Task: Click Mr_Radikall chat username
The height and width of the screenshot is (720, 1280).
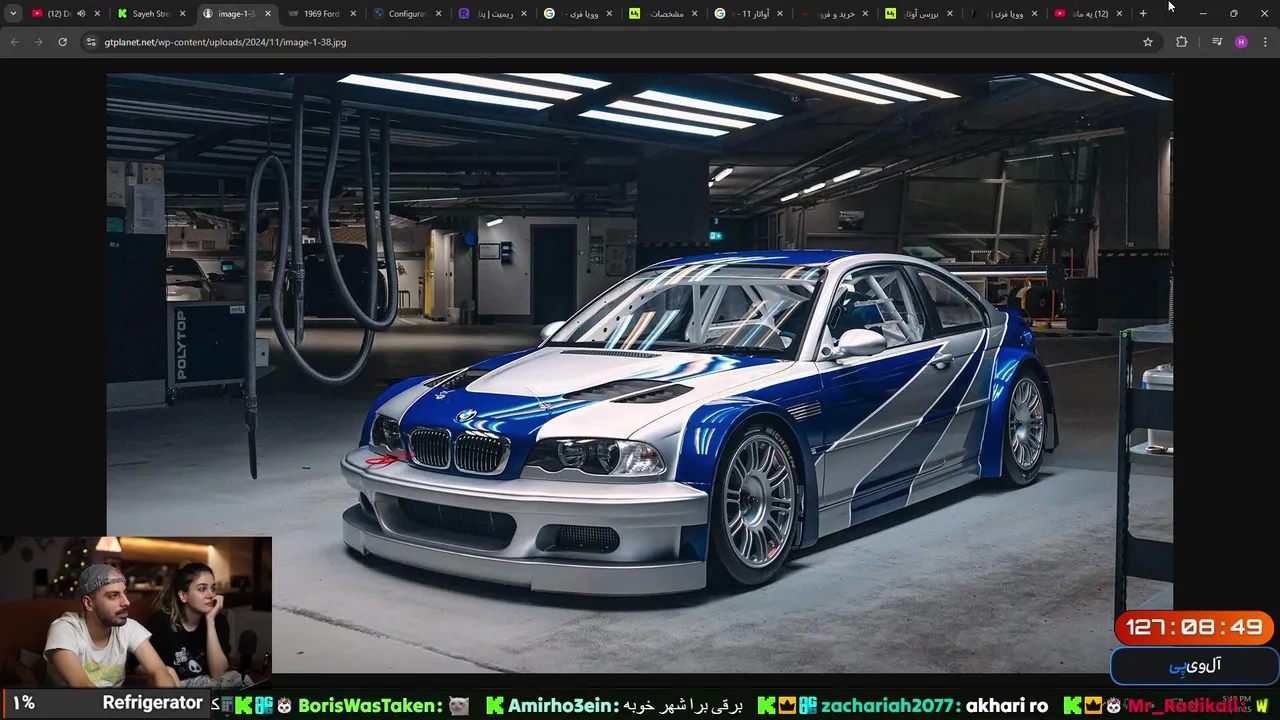Action: coord(1188,706)
